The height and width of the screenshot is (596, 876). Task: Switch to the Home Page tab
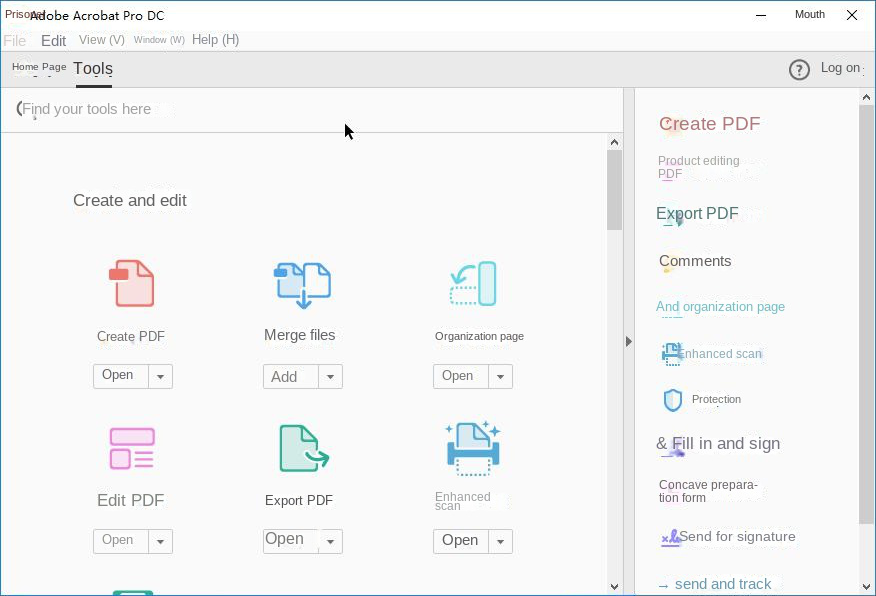coord(39,68)
